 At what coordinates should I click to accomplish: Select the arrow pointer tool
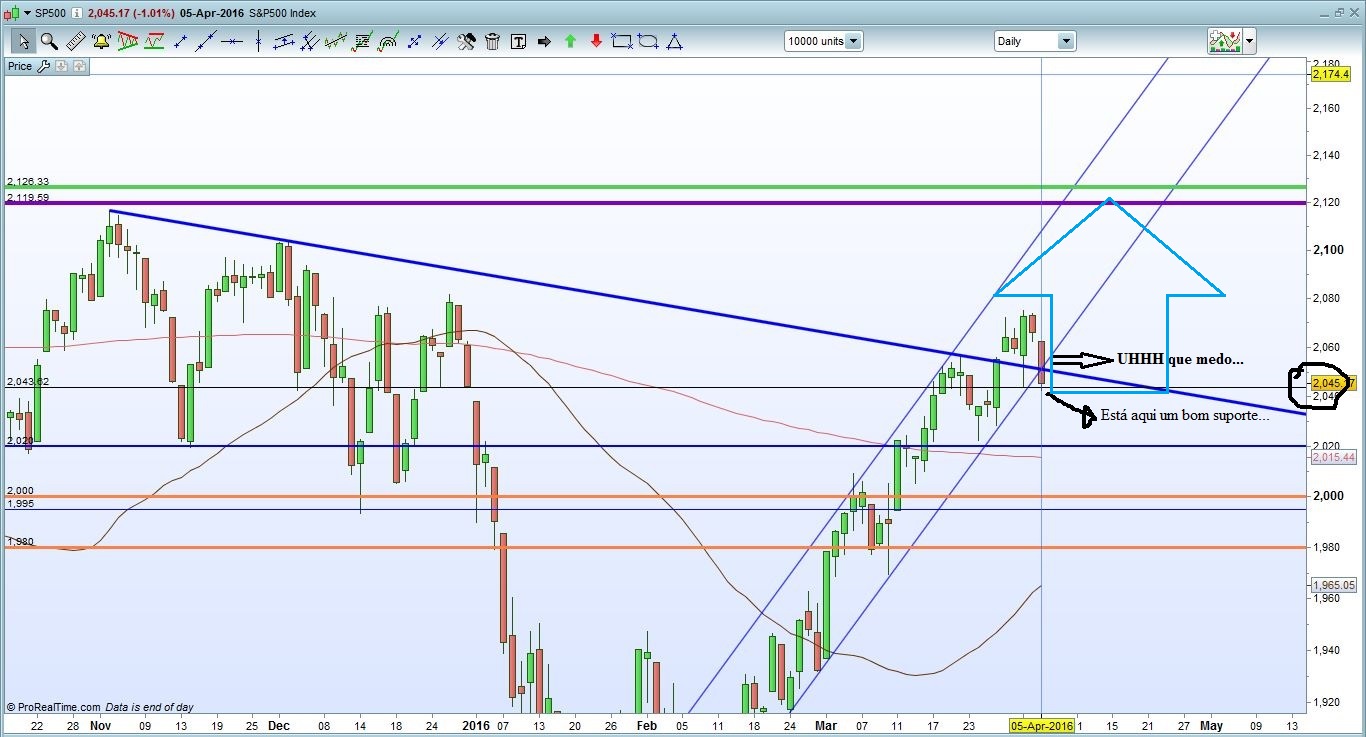[x=23, y=41]
